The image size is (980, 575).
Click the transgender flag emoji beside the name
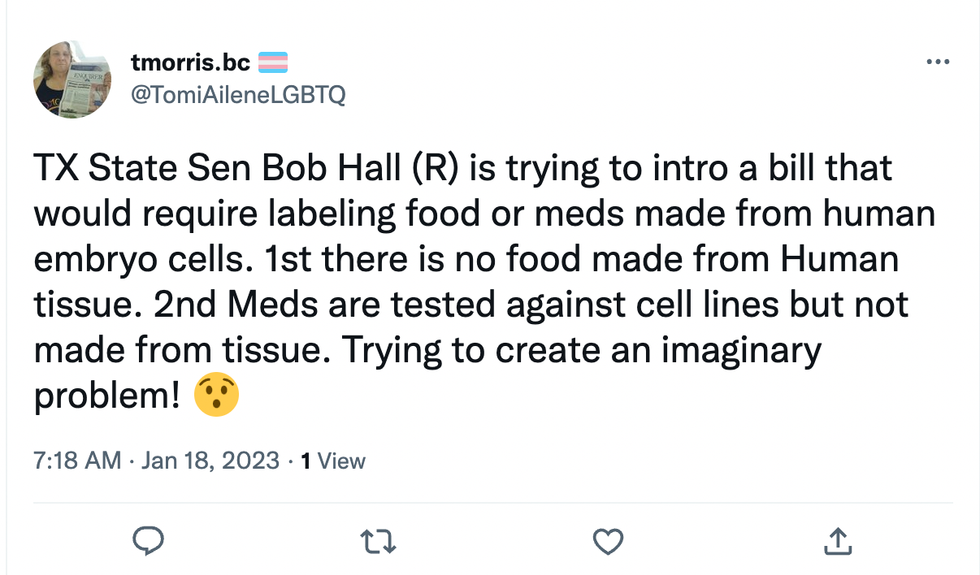[x=273, y=63]
